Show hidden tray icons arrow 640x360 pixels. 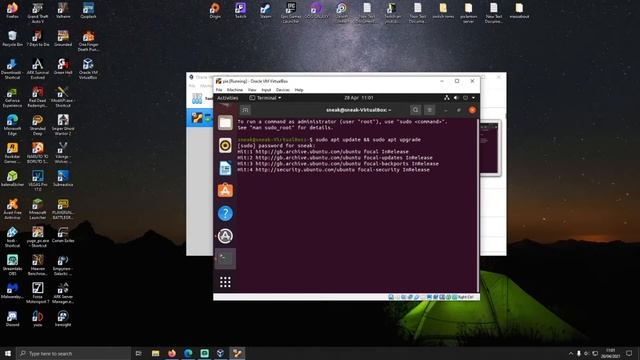[571, 353]
